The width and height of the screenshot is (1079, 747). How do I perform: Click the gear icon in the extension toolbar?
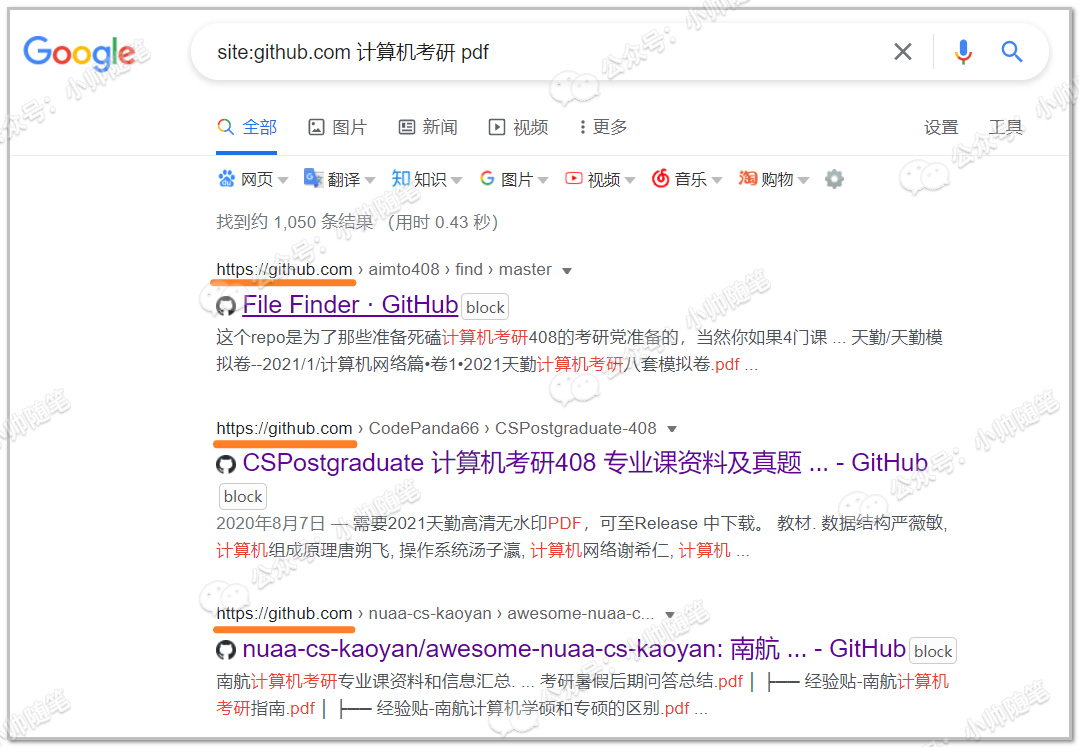point(834,180)
